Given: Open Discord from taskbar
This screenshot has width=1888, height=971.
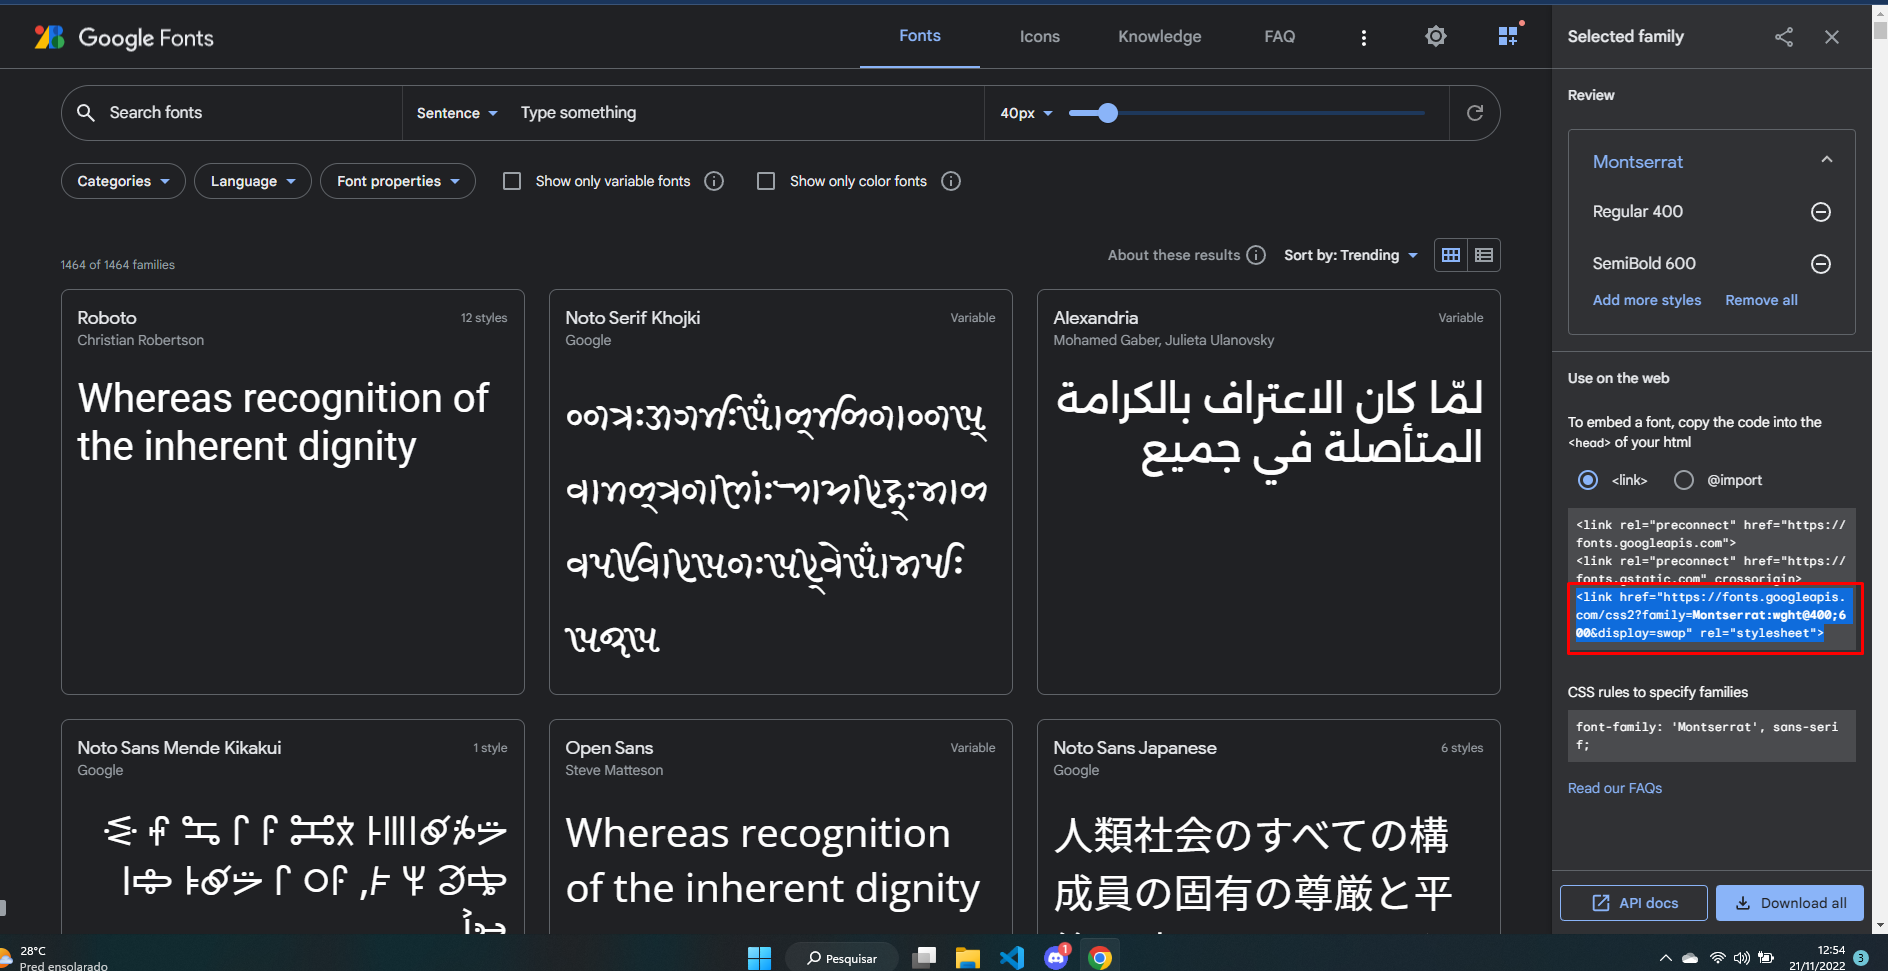Looking at the screenshot, I should tap(1056, 958).
